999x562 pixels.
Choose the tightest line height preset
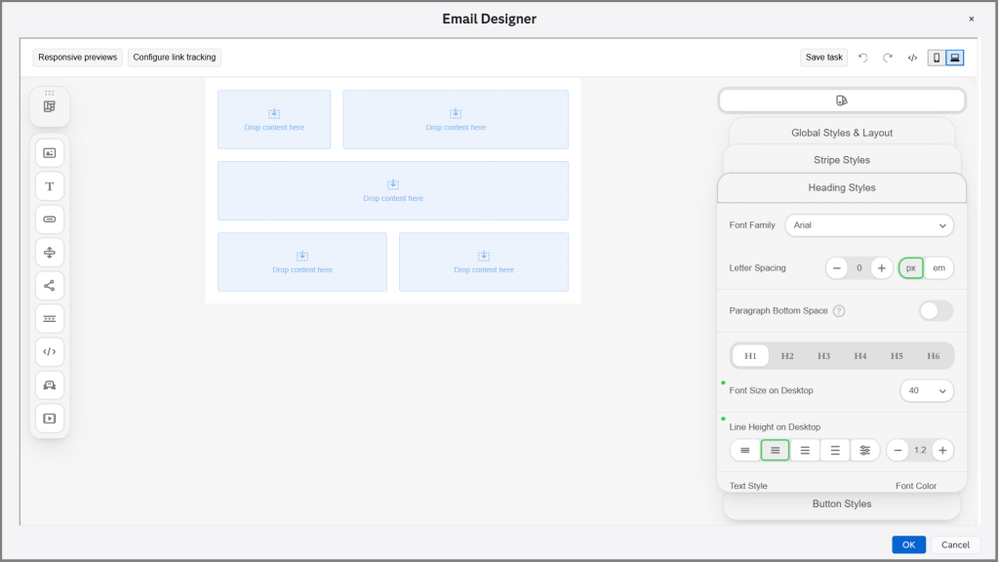[745, 450]
